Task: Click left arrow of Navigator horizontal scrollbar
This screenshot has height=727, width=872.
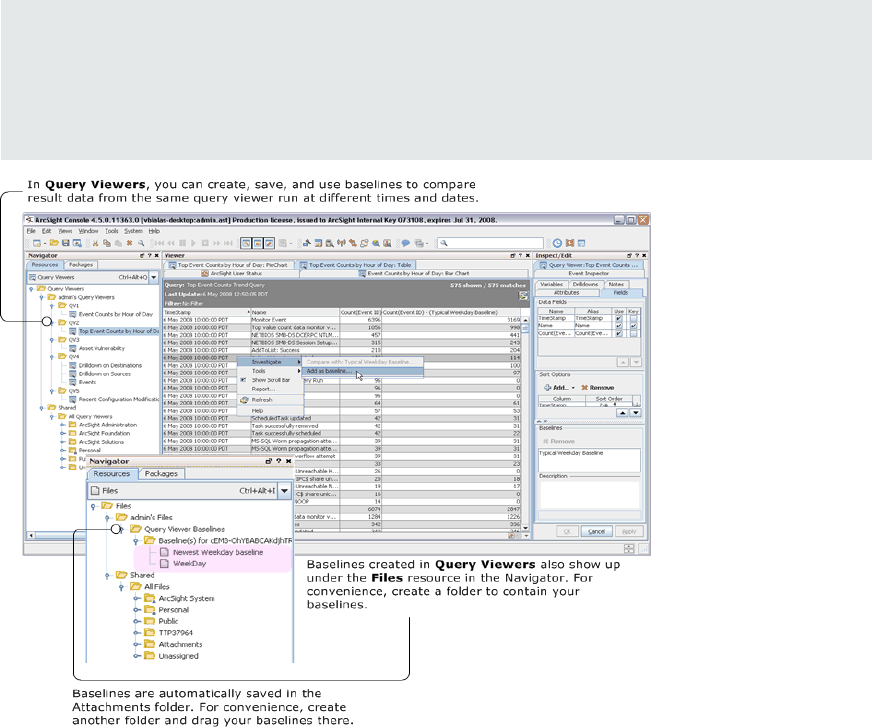Action: coord(31,536)
